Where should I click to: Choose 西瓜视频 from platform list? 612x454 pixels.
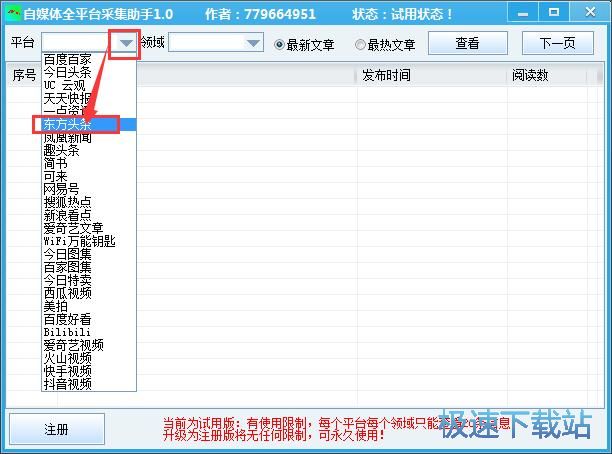(89, 293)
